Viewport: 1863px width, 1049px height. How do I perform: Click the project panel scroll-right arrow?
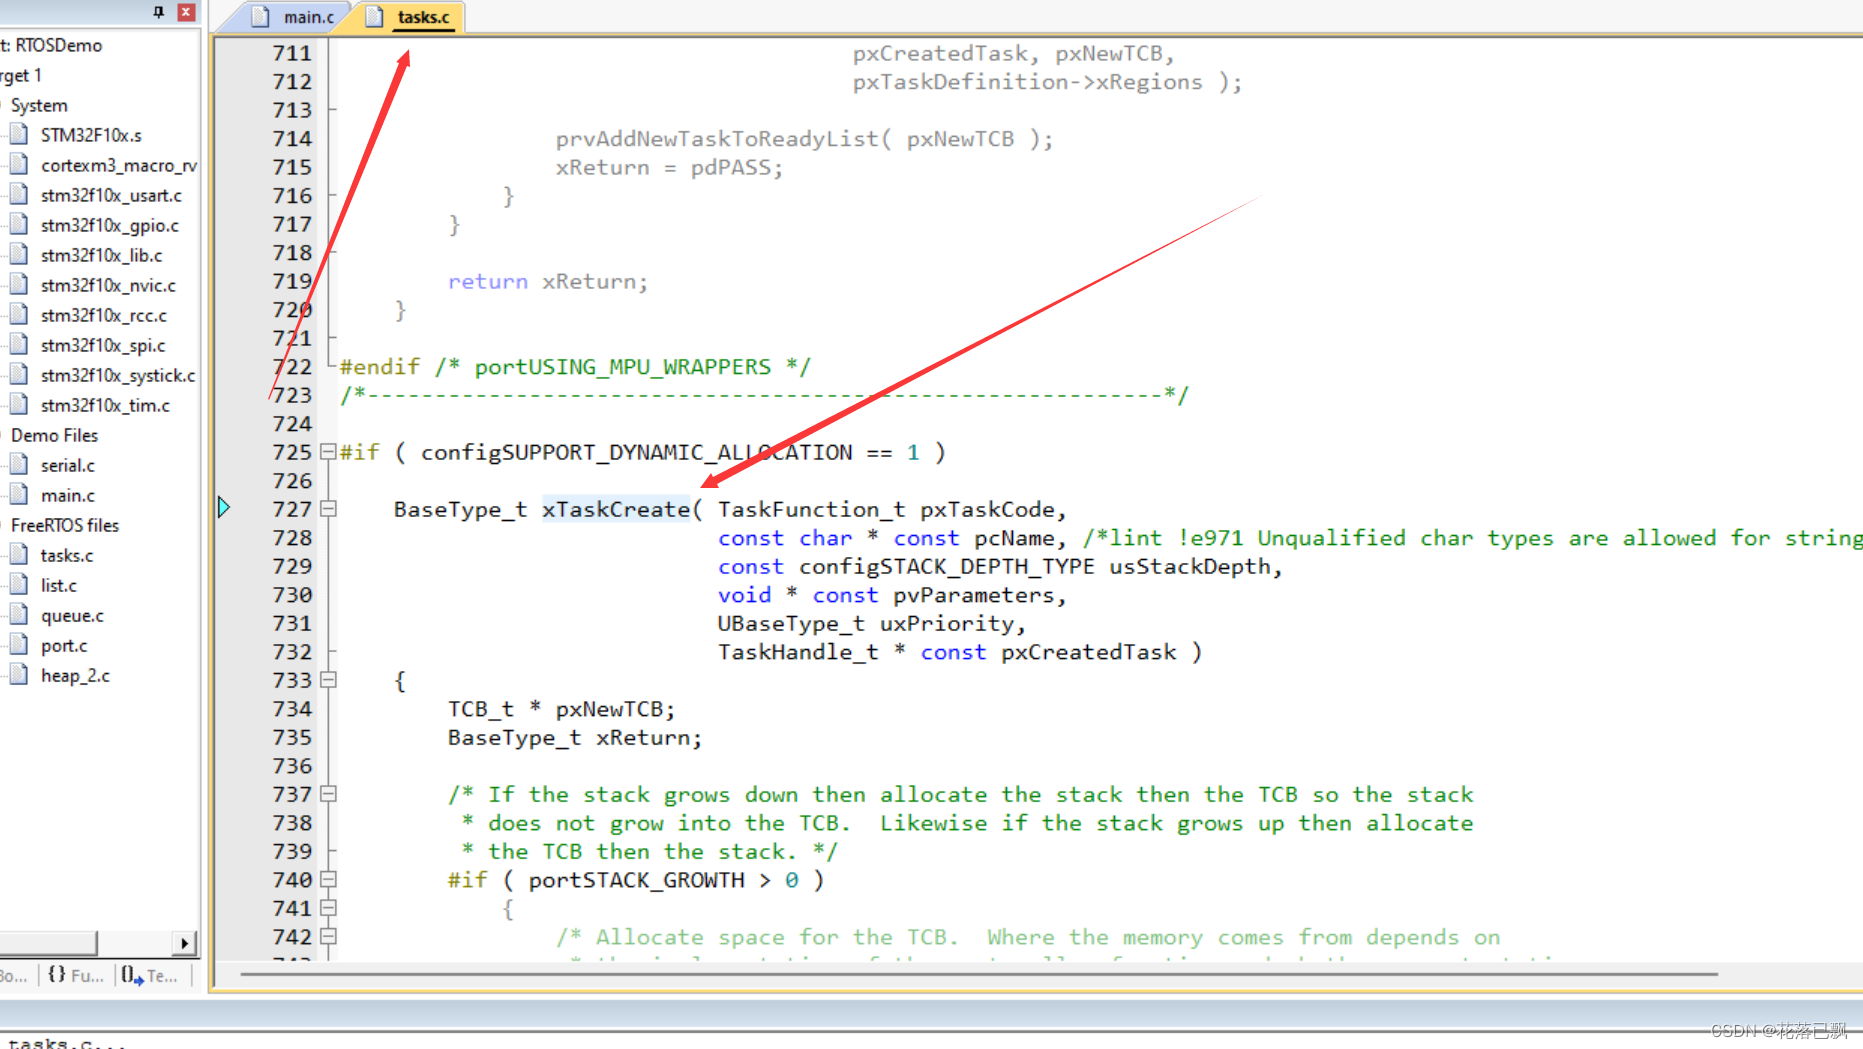184,943
